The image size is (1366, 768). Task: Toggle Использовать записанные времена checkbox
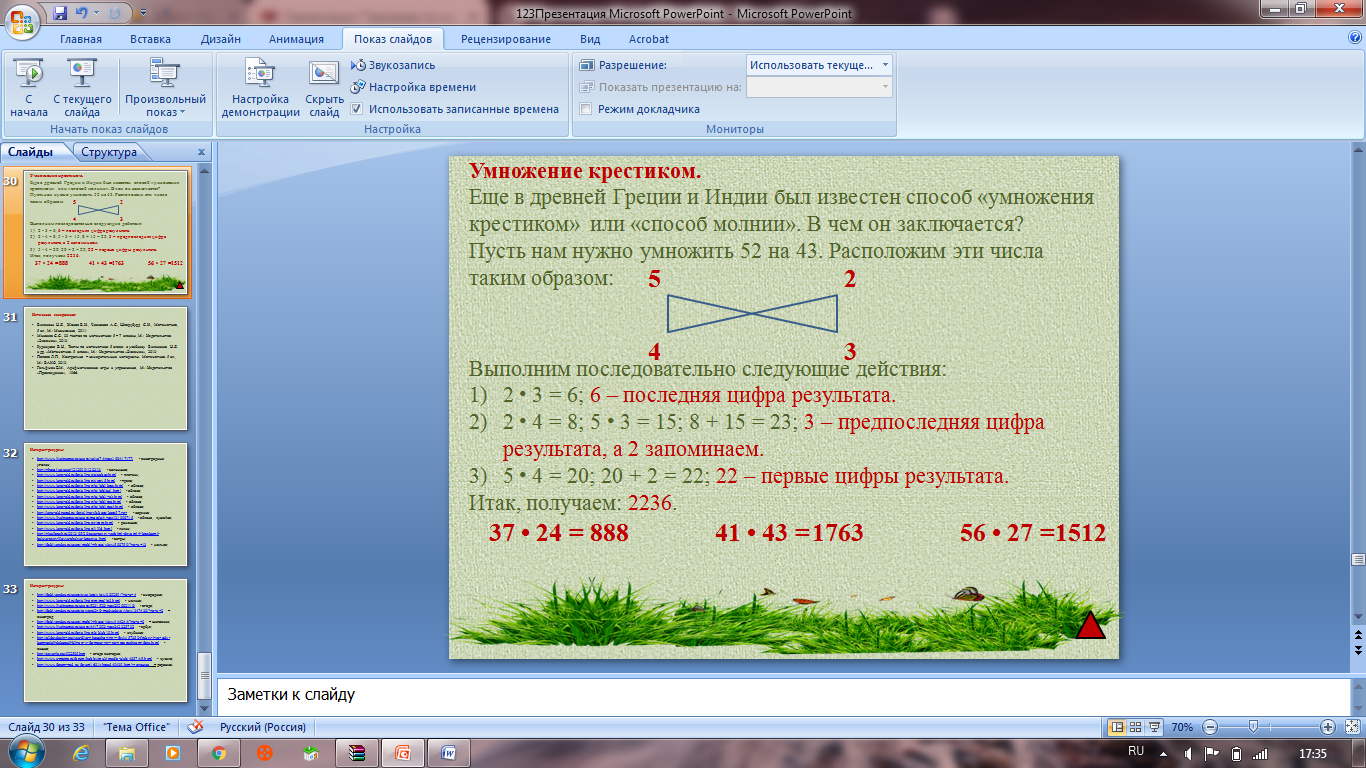pyautogui.click(x=358, y=109)
